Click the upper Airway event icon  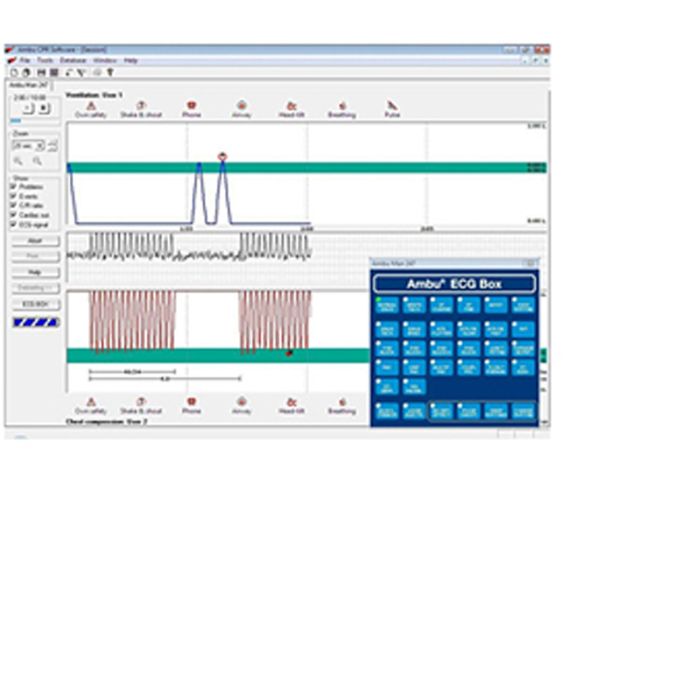(242, 106)
